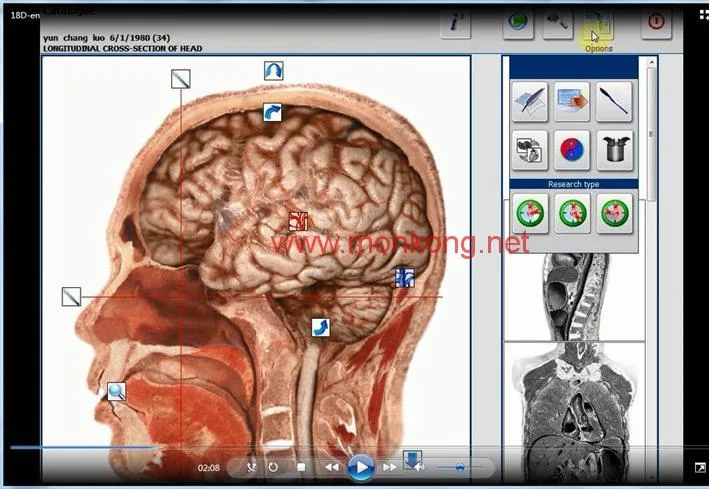Click the blue vertebra icon at back of brain
Screen dimensions: 709x489
coord(405,278)
